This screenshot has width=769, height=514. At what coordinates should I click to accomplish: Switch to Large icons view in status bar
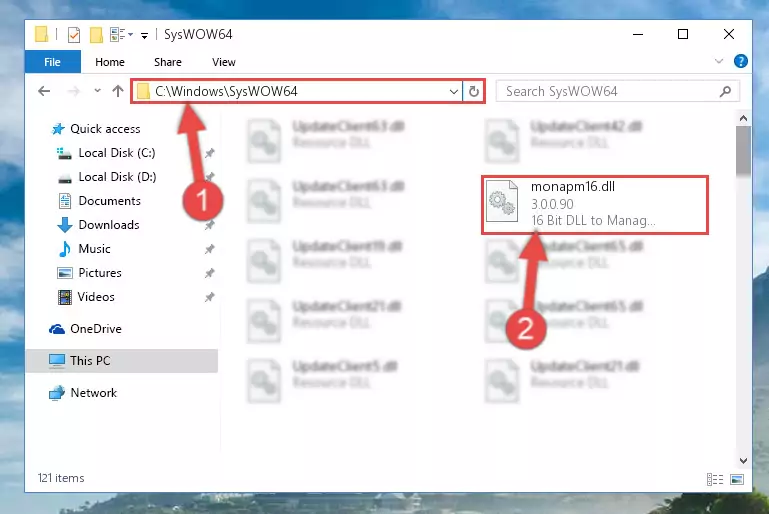(737, 479)
